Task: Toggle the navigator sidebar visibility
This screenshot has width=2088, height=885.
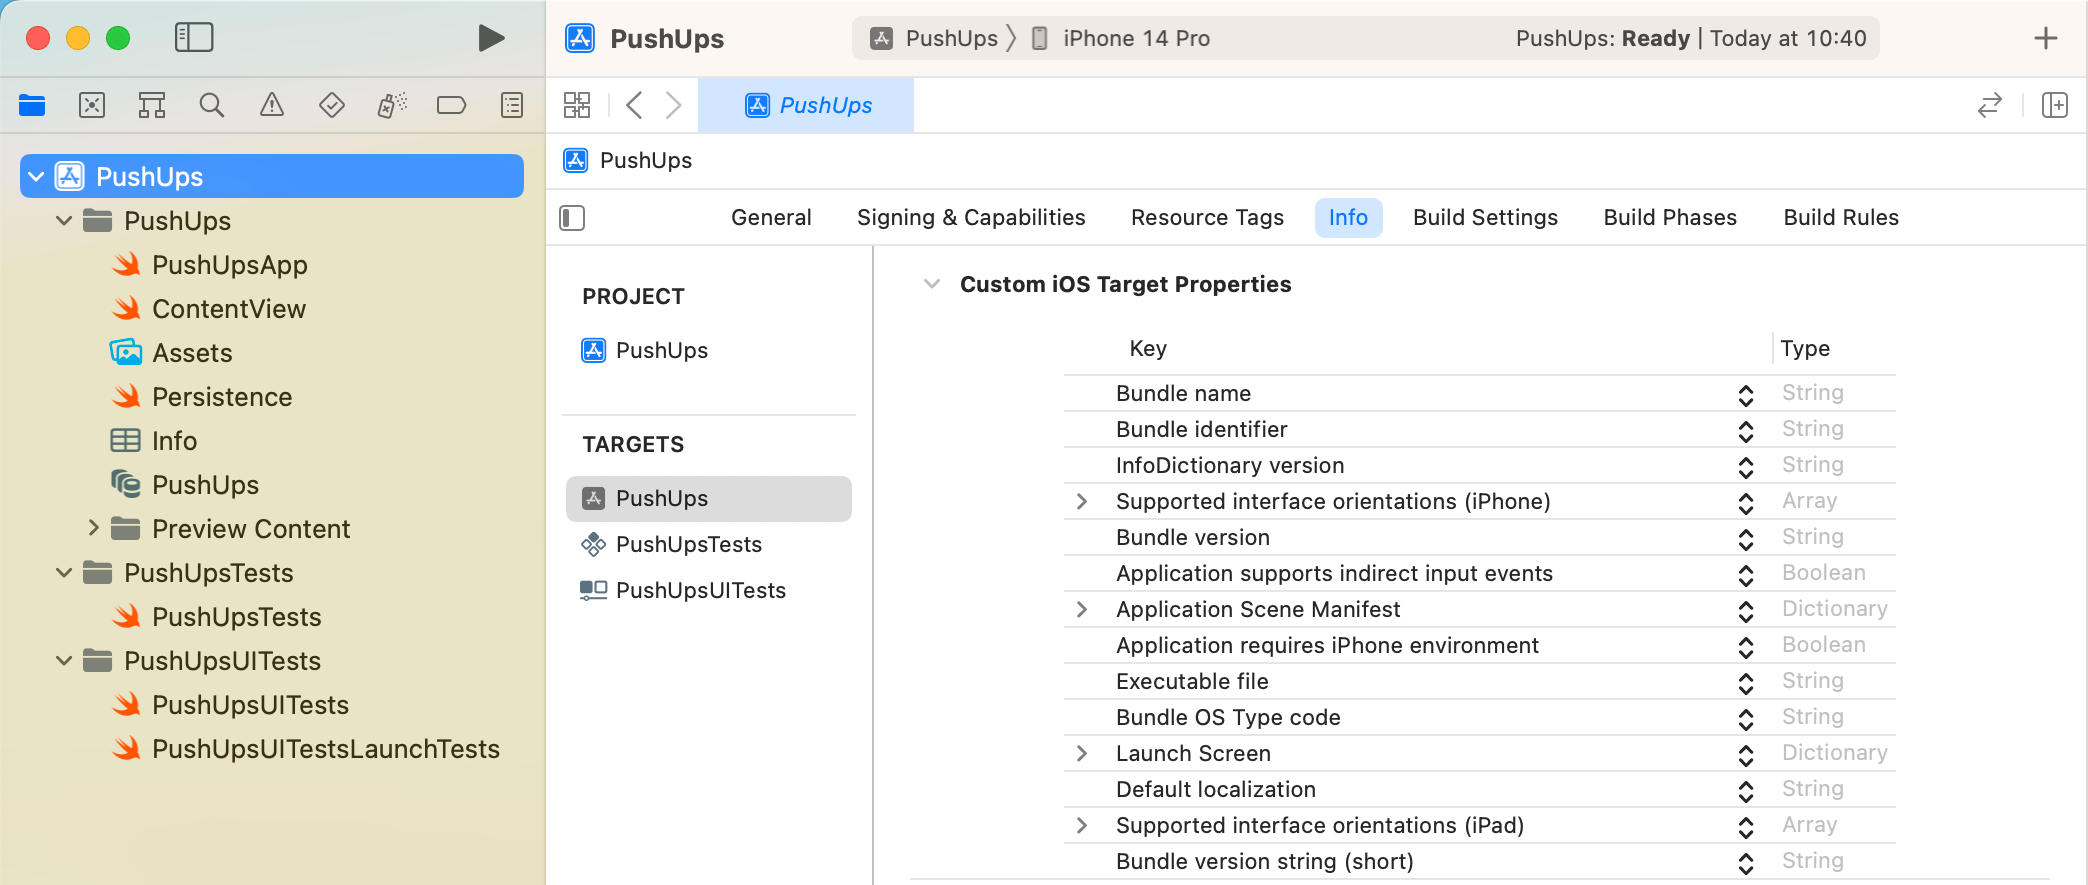Action: coord(194,38)
